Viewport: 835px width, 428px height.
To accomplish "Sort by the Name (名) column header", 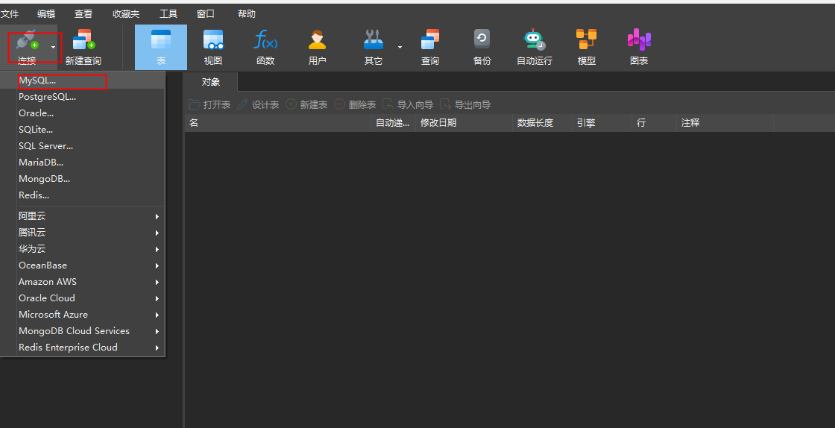I will pos(278,123).
